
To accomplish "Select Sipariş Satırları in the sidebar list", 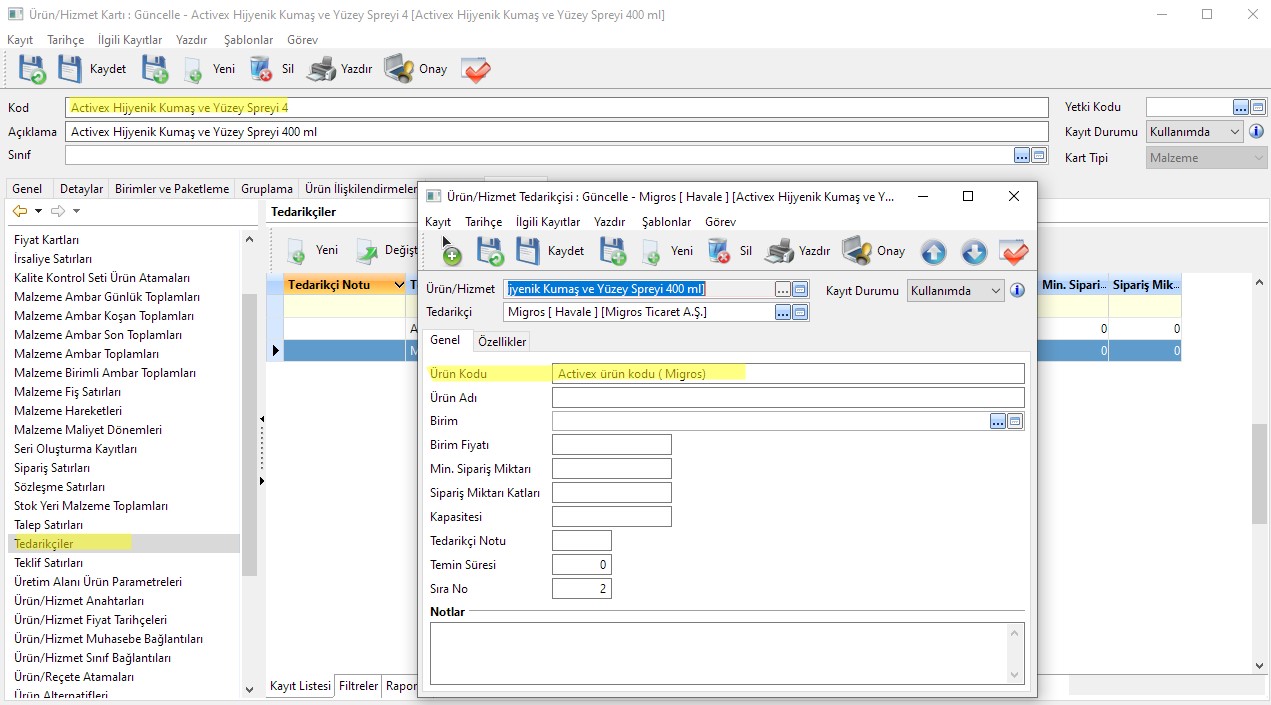I will pos(52,468).
